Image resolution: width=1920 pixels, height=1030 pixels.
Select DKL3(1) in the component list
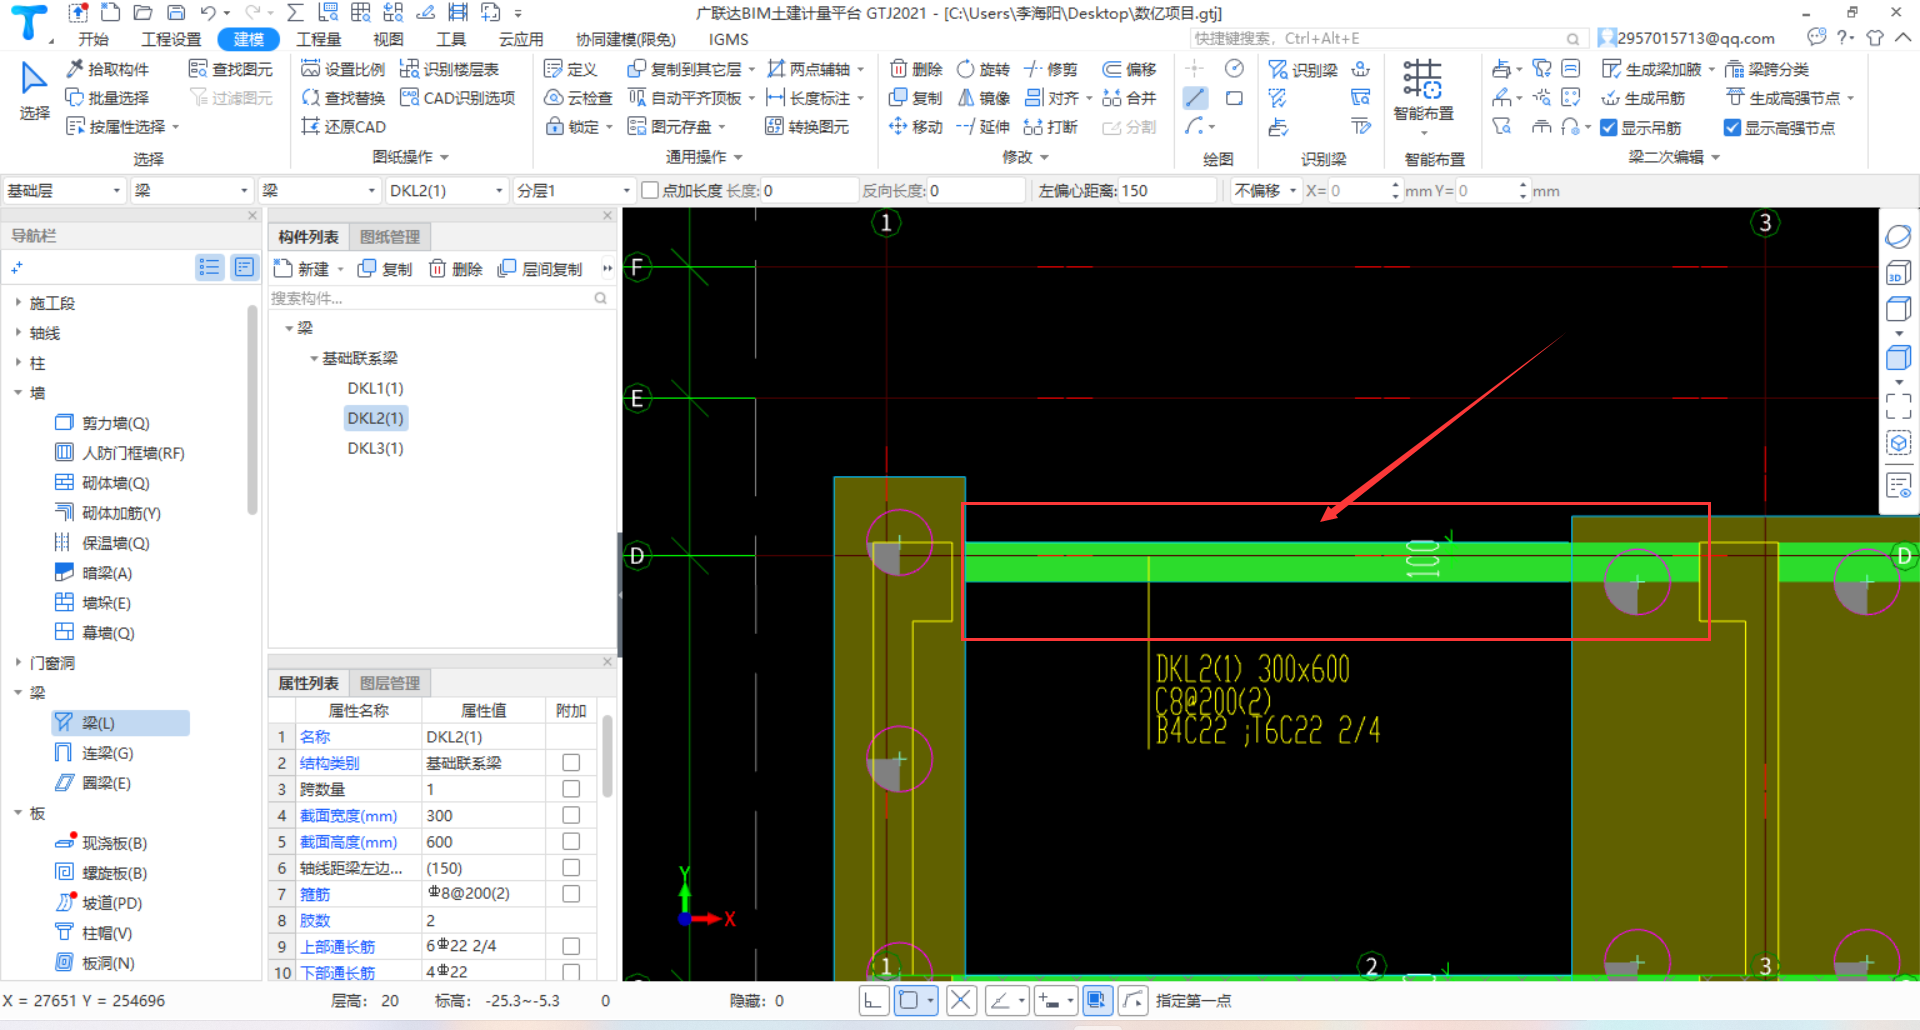375,448
